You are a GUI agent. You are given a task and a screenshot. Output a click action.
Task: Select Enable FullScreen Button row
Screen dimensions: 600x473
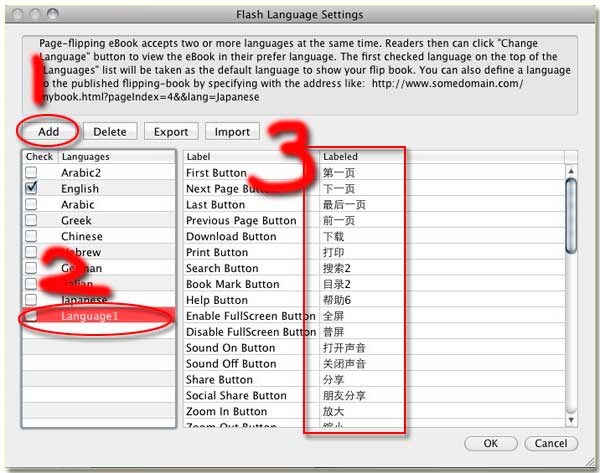tap(374, 316)
